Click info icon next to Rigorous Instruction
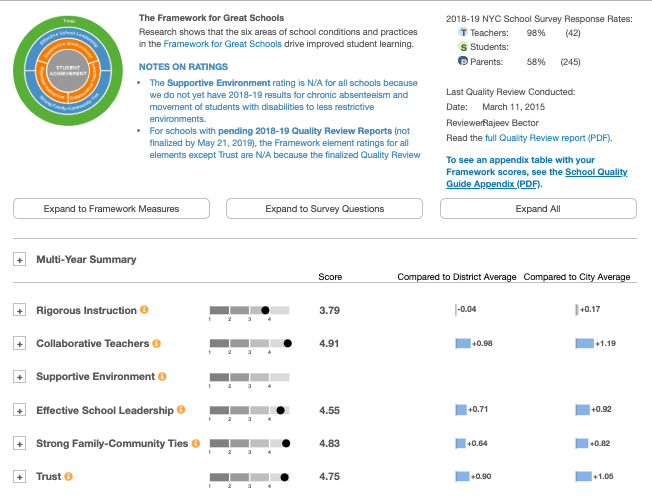 tap(145, 310)
